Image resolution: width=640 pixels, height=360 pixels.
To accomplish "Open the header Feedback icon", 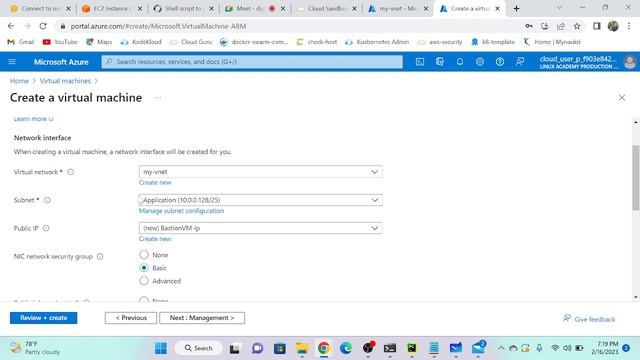I will [520, 62].
